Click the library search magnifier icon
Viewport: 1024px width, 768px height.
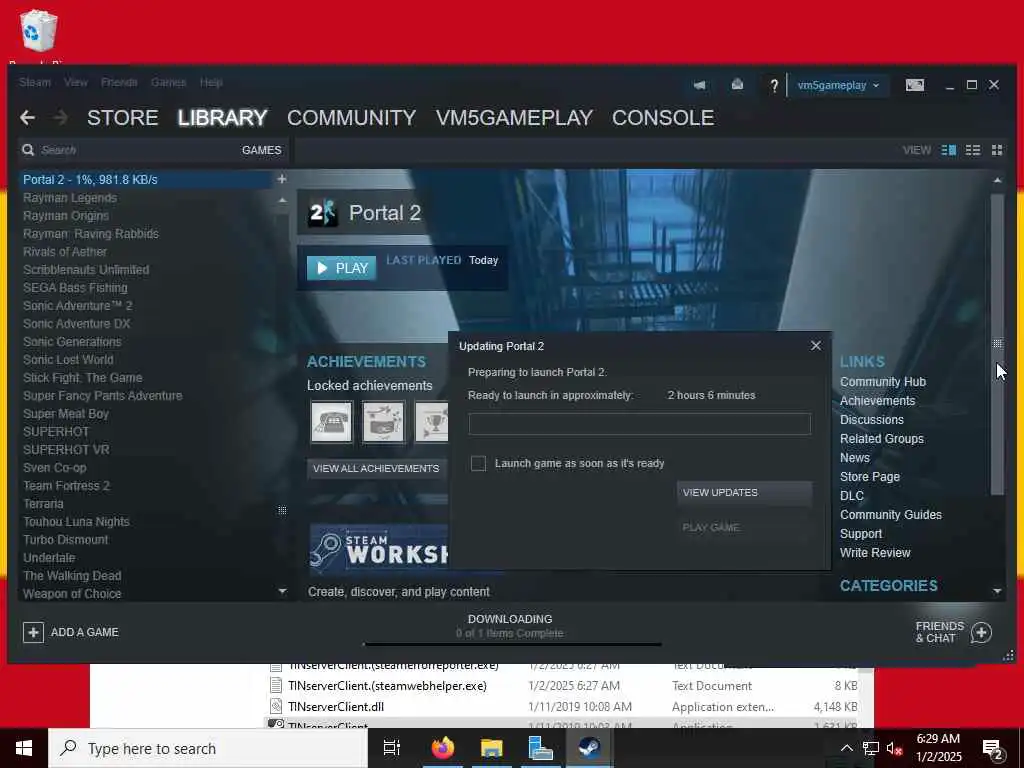(x=28, y=150)
